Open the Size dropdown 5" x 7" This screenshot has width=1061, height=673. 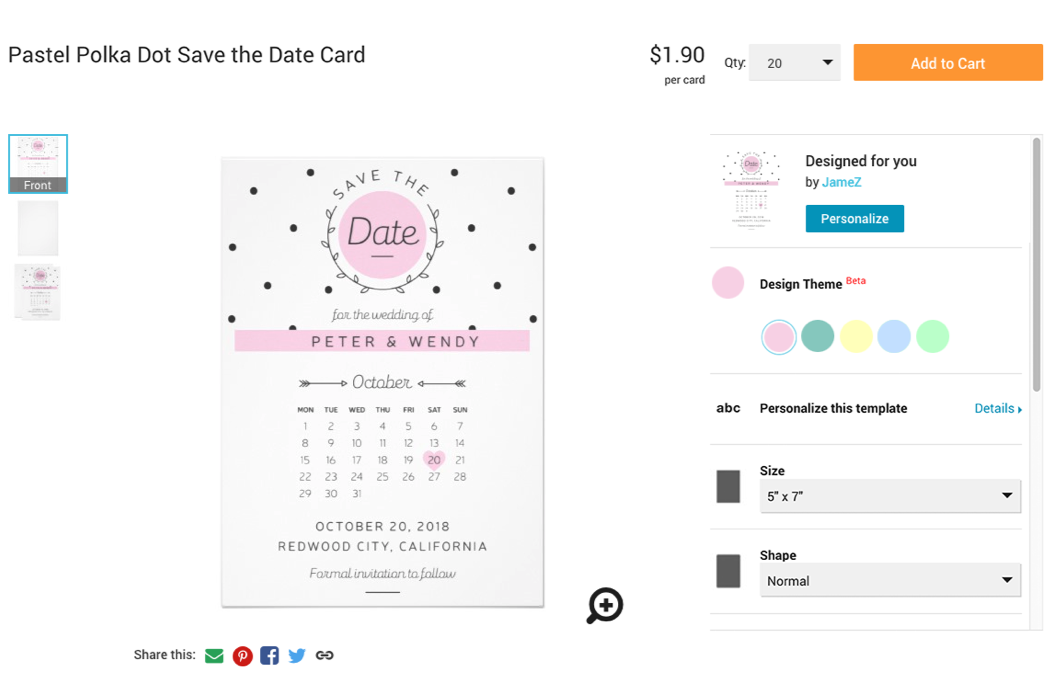[890, 496]
